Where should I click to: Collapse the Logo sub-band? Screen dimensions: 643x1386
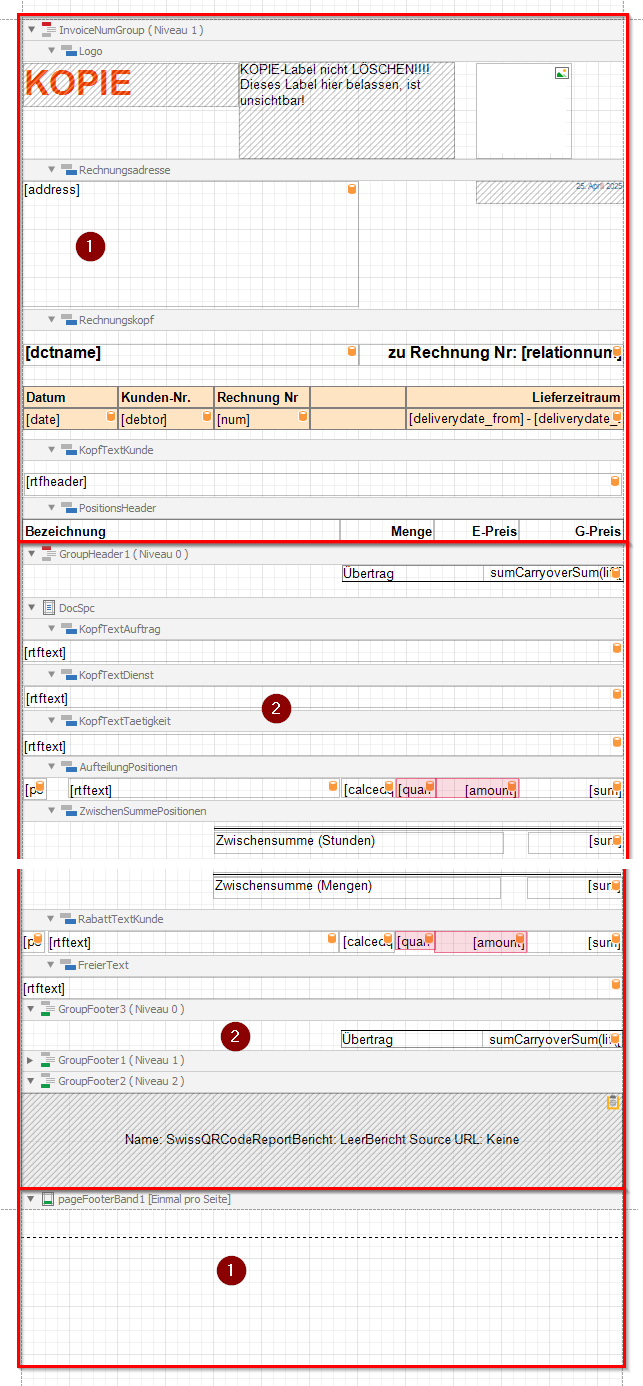(52, 50)
